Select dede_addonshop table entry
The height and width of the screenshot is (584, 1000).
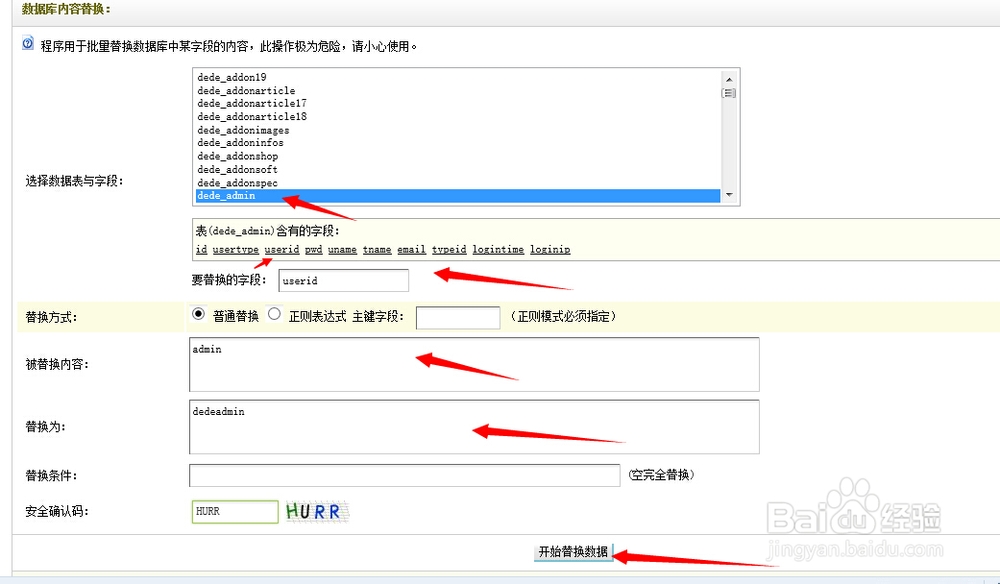click(457, 156)
